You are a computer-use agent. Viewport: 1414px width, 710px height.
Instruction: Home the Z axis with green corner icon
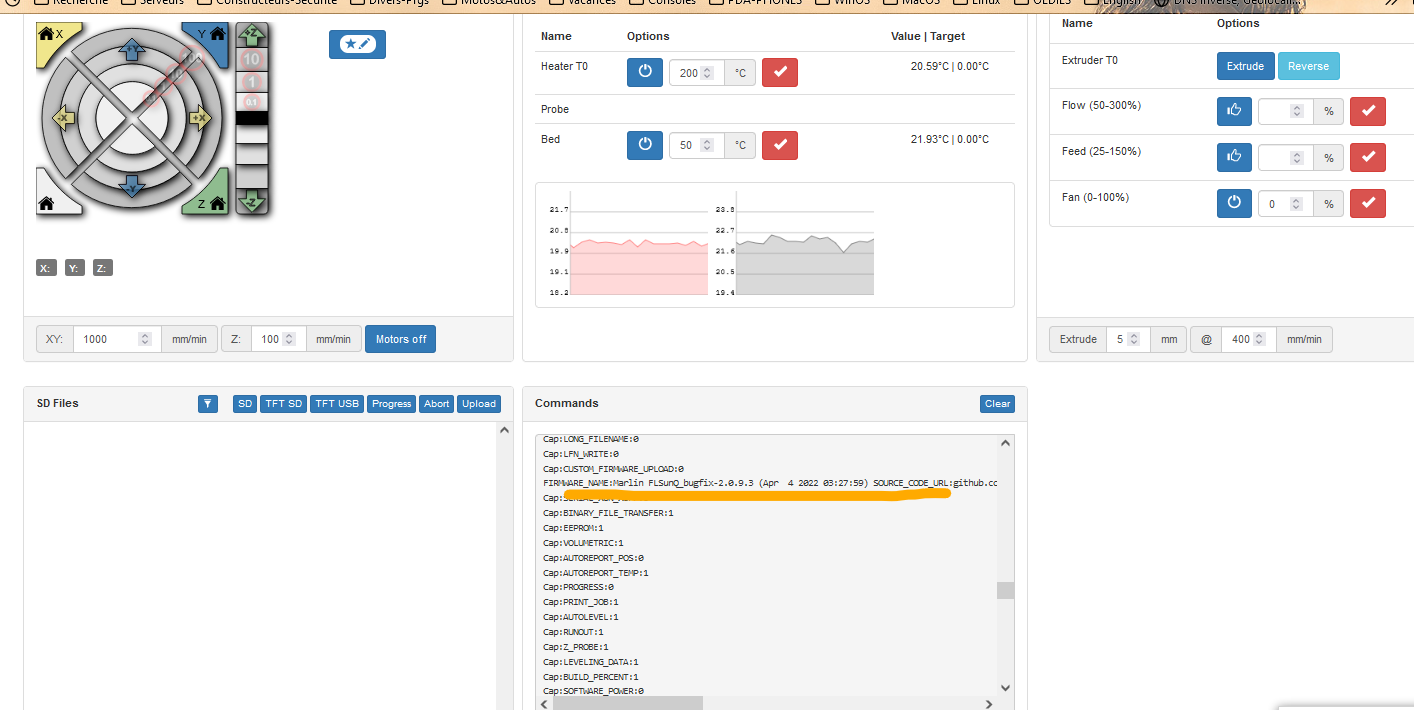tap(214, 196)
